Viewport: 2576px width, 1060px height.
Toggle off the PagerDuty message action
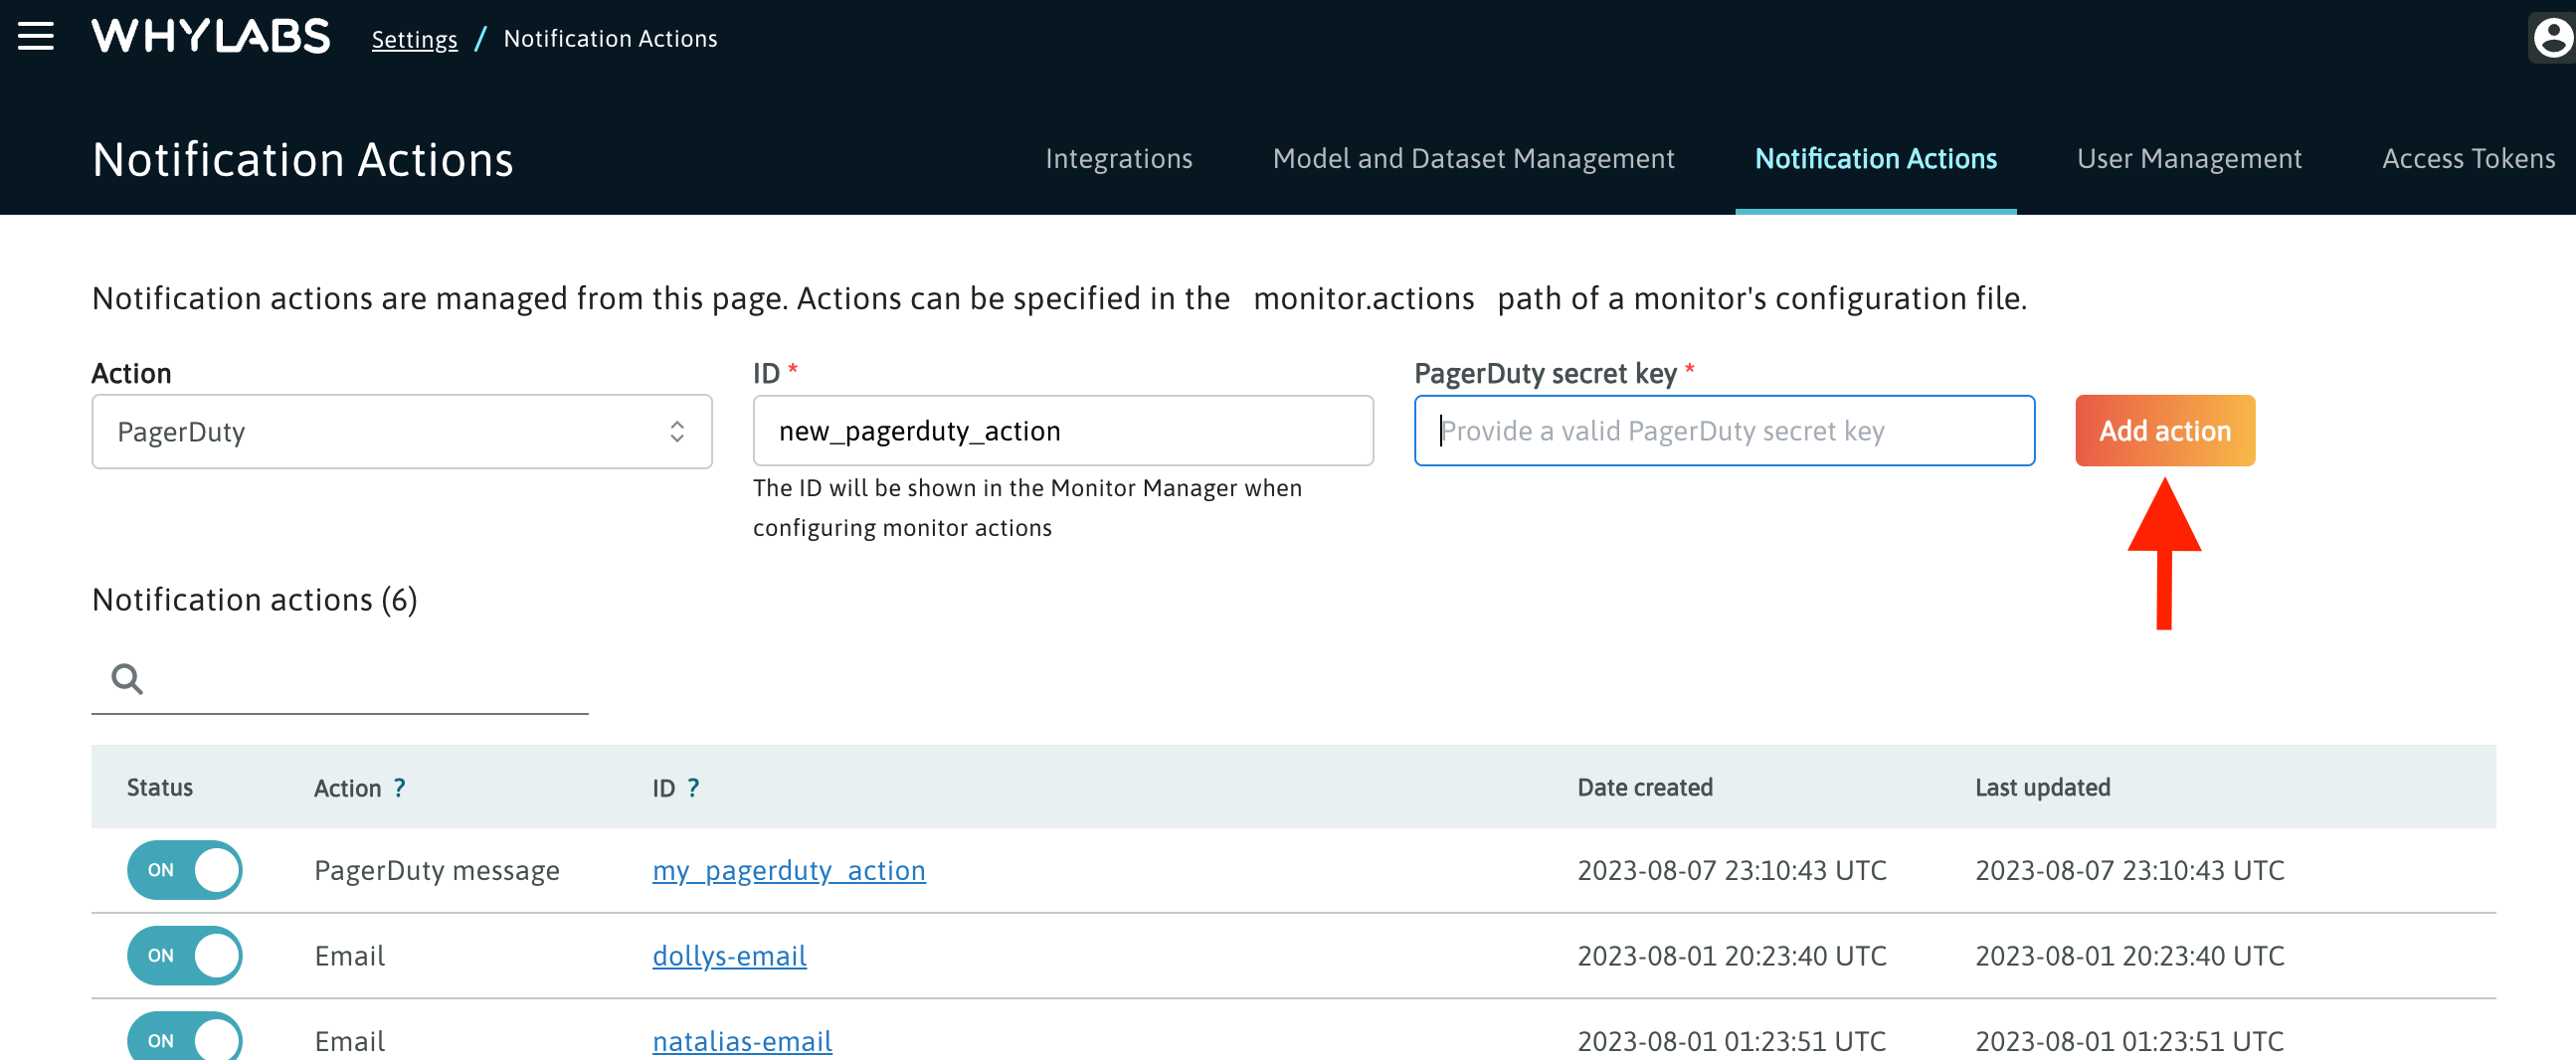pyautogui.click(x=184, y=869)
